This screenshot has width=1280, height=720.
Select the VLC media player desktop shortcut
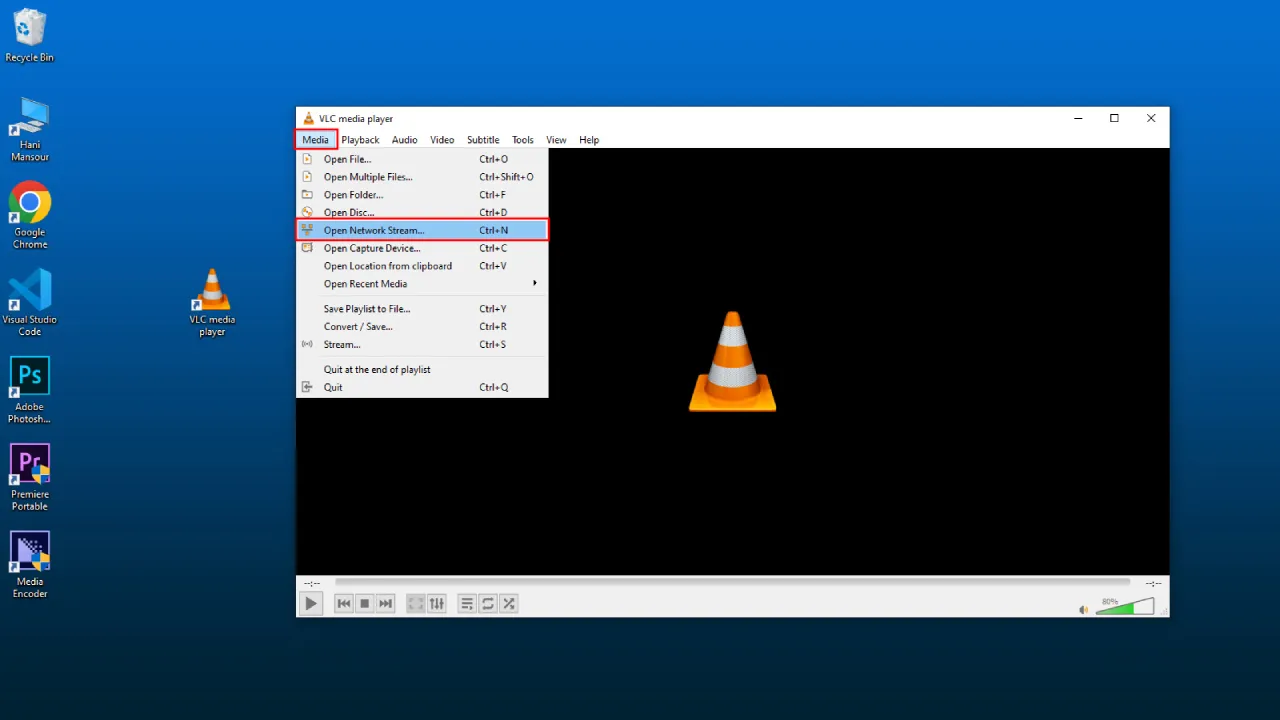[212, 302]
